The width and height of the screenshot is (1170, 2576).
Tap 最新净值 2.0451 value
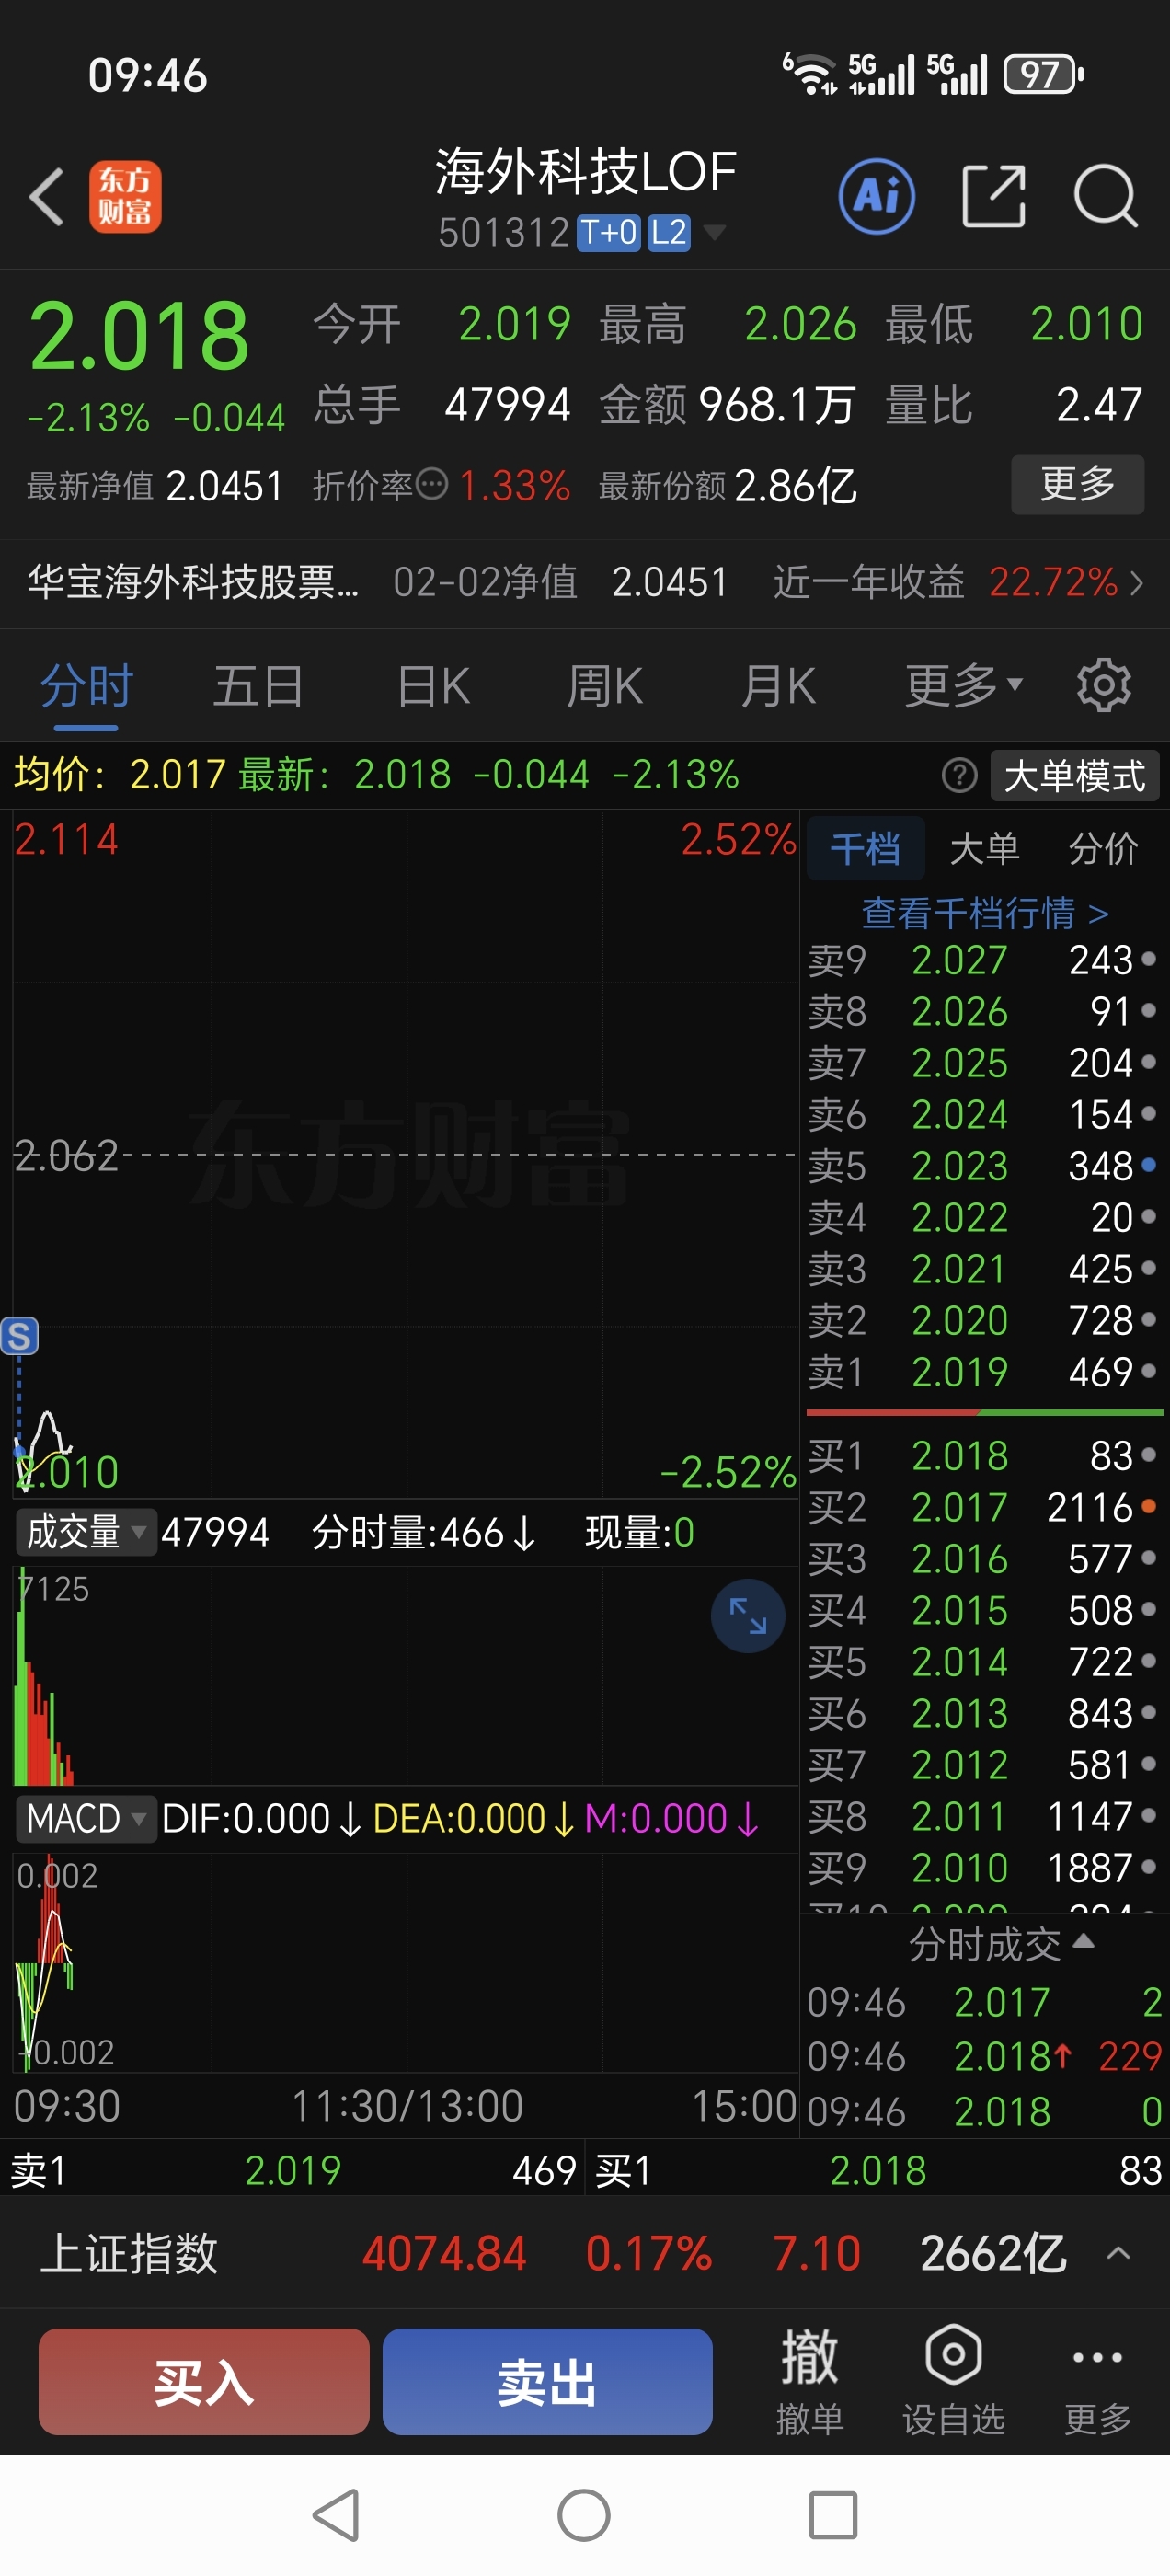pyautogui.click(x=224, y=486)
